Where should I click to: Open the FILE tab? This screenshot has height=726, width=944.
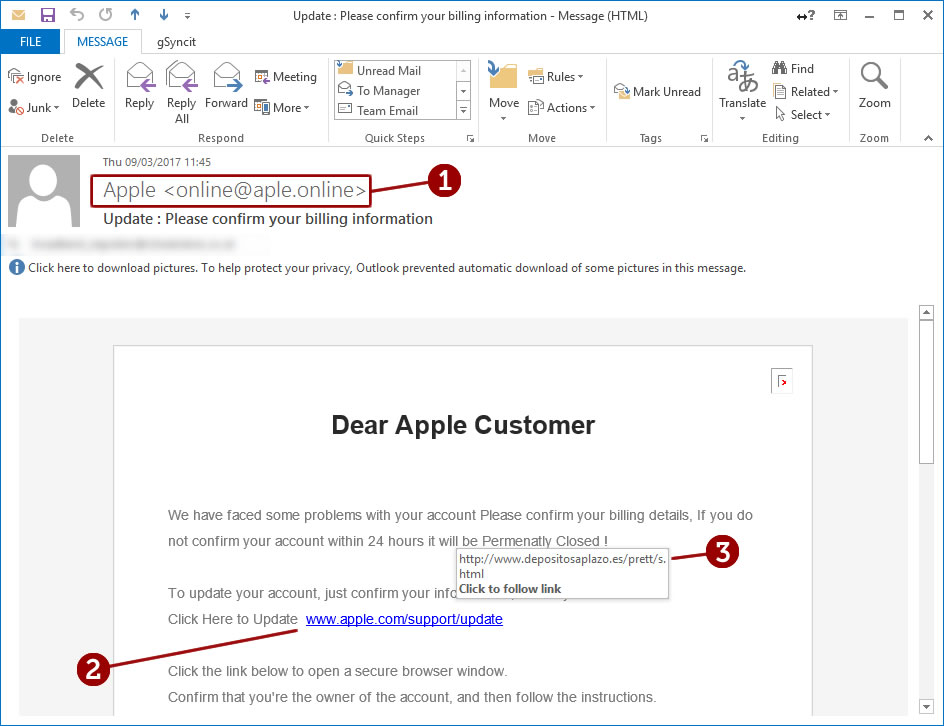(x=31, y=42)
